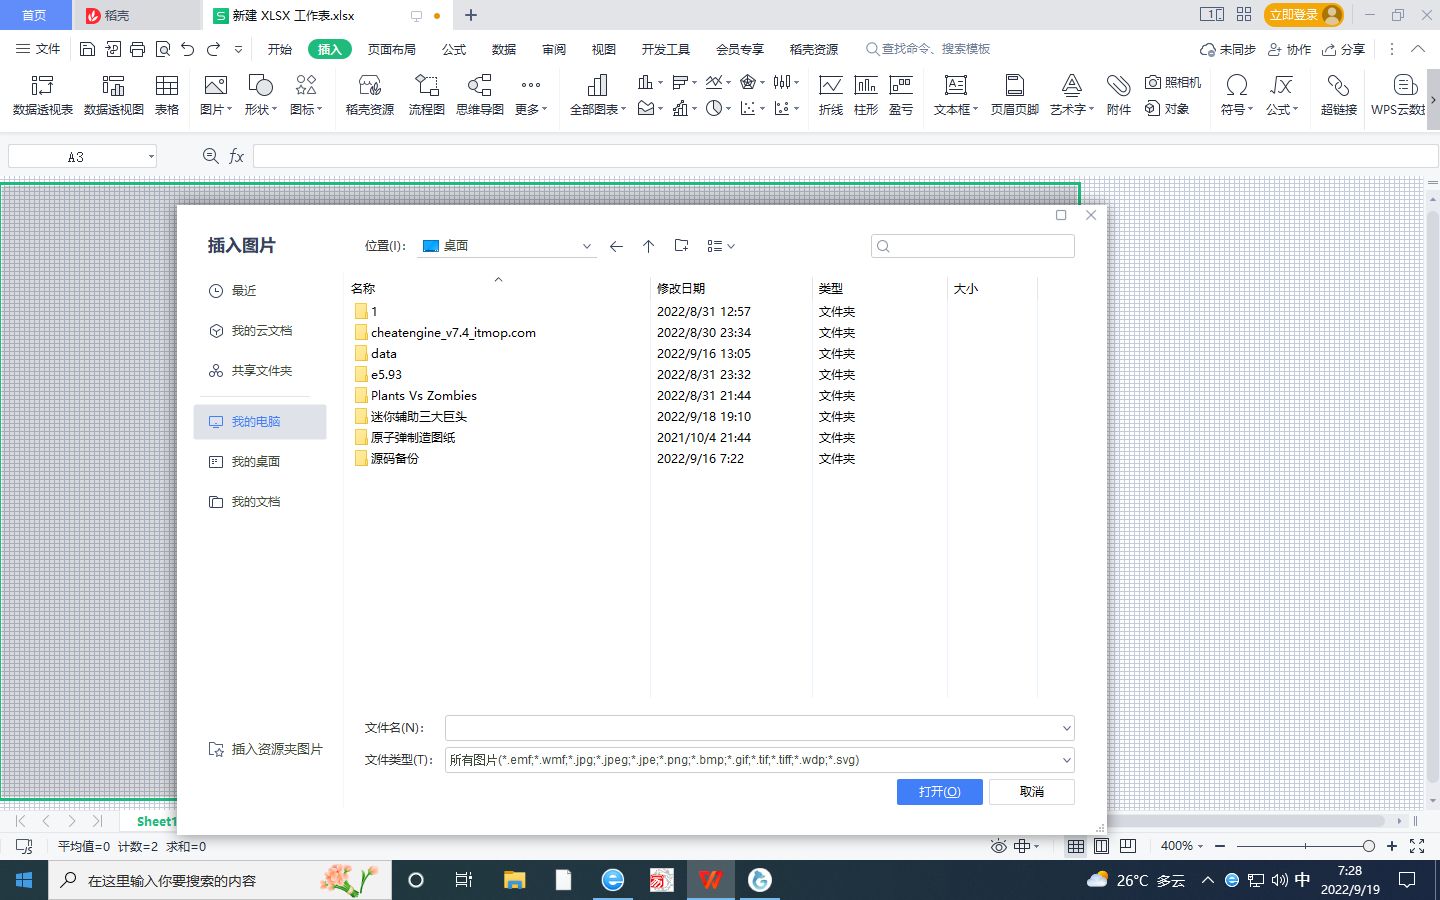Open the 数据透视图 pivot chart tool
1440x900 pixels.
[113, 95]
